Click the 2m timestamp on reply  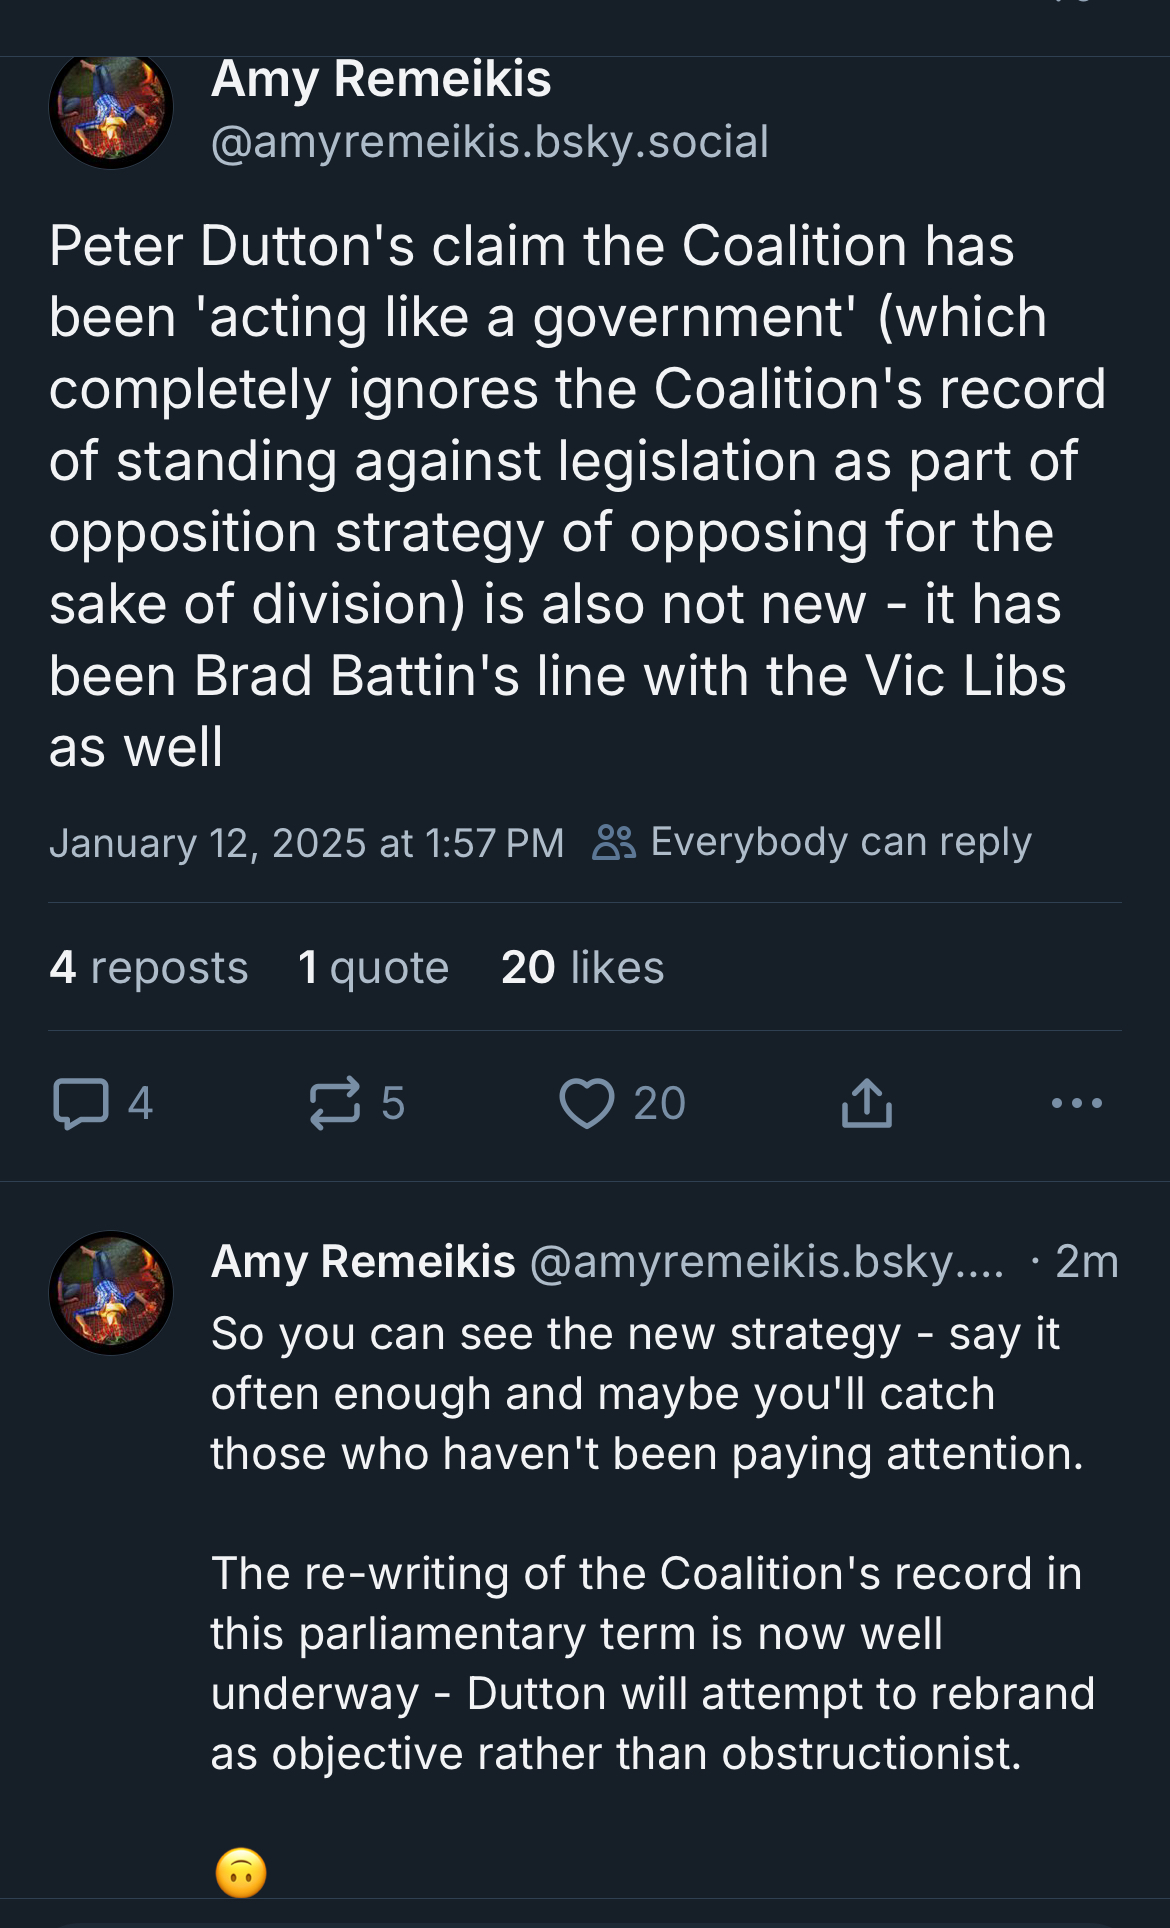tap(1086, 1261)
